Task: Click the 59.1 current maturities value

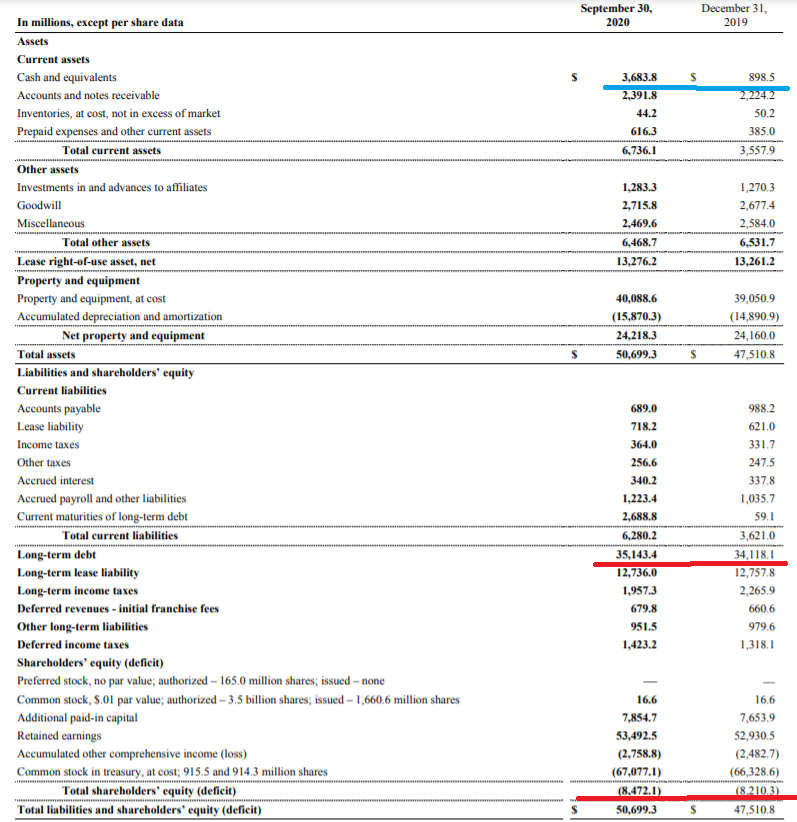Action: point(764,516)
